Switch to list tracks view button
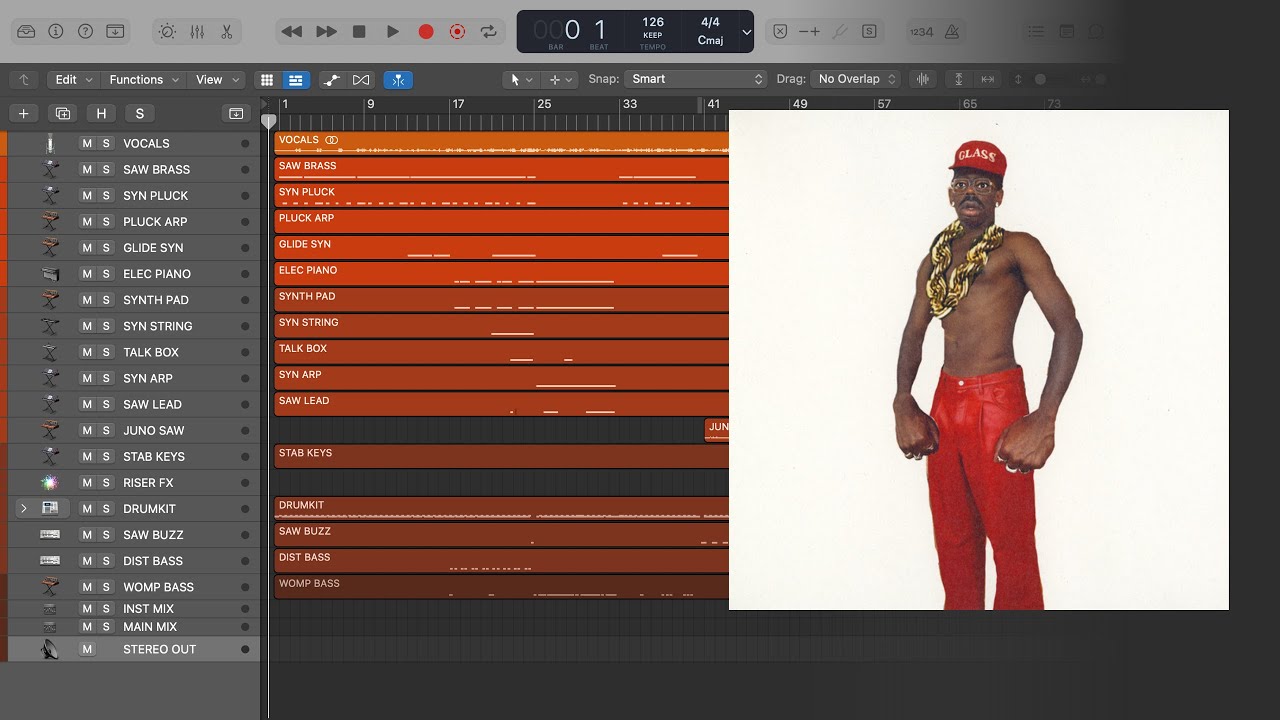This screenshot has height=720, width=1280. click(296, 80)
